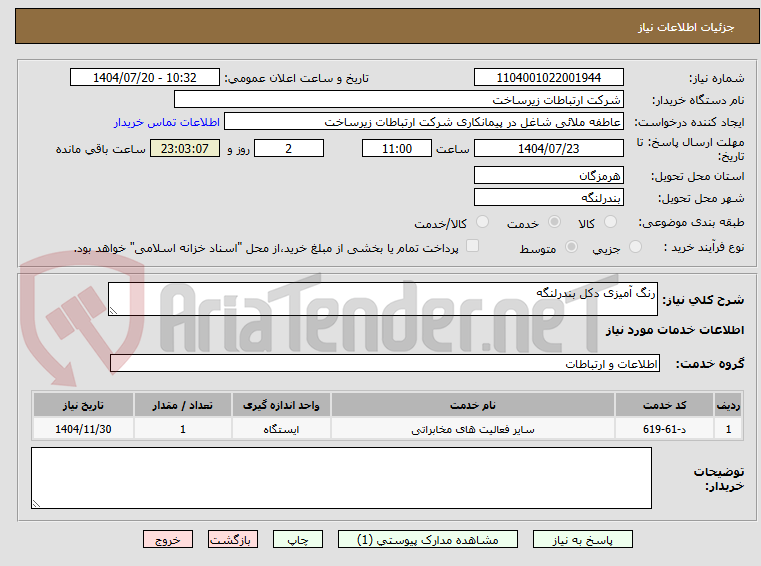761x566 pixels.
Task: Click the سایر فعالیت های مخابراتی cell
Action: pos(473,429)
